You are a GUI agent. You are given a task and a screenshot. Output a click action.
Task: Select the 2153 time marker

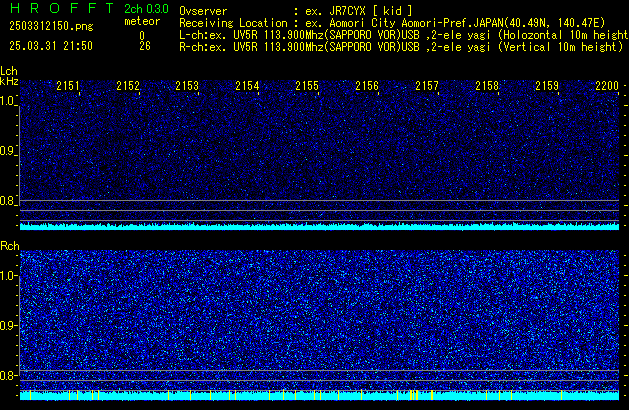point(187,86)
